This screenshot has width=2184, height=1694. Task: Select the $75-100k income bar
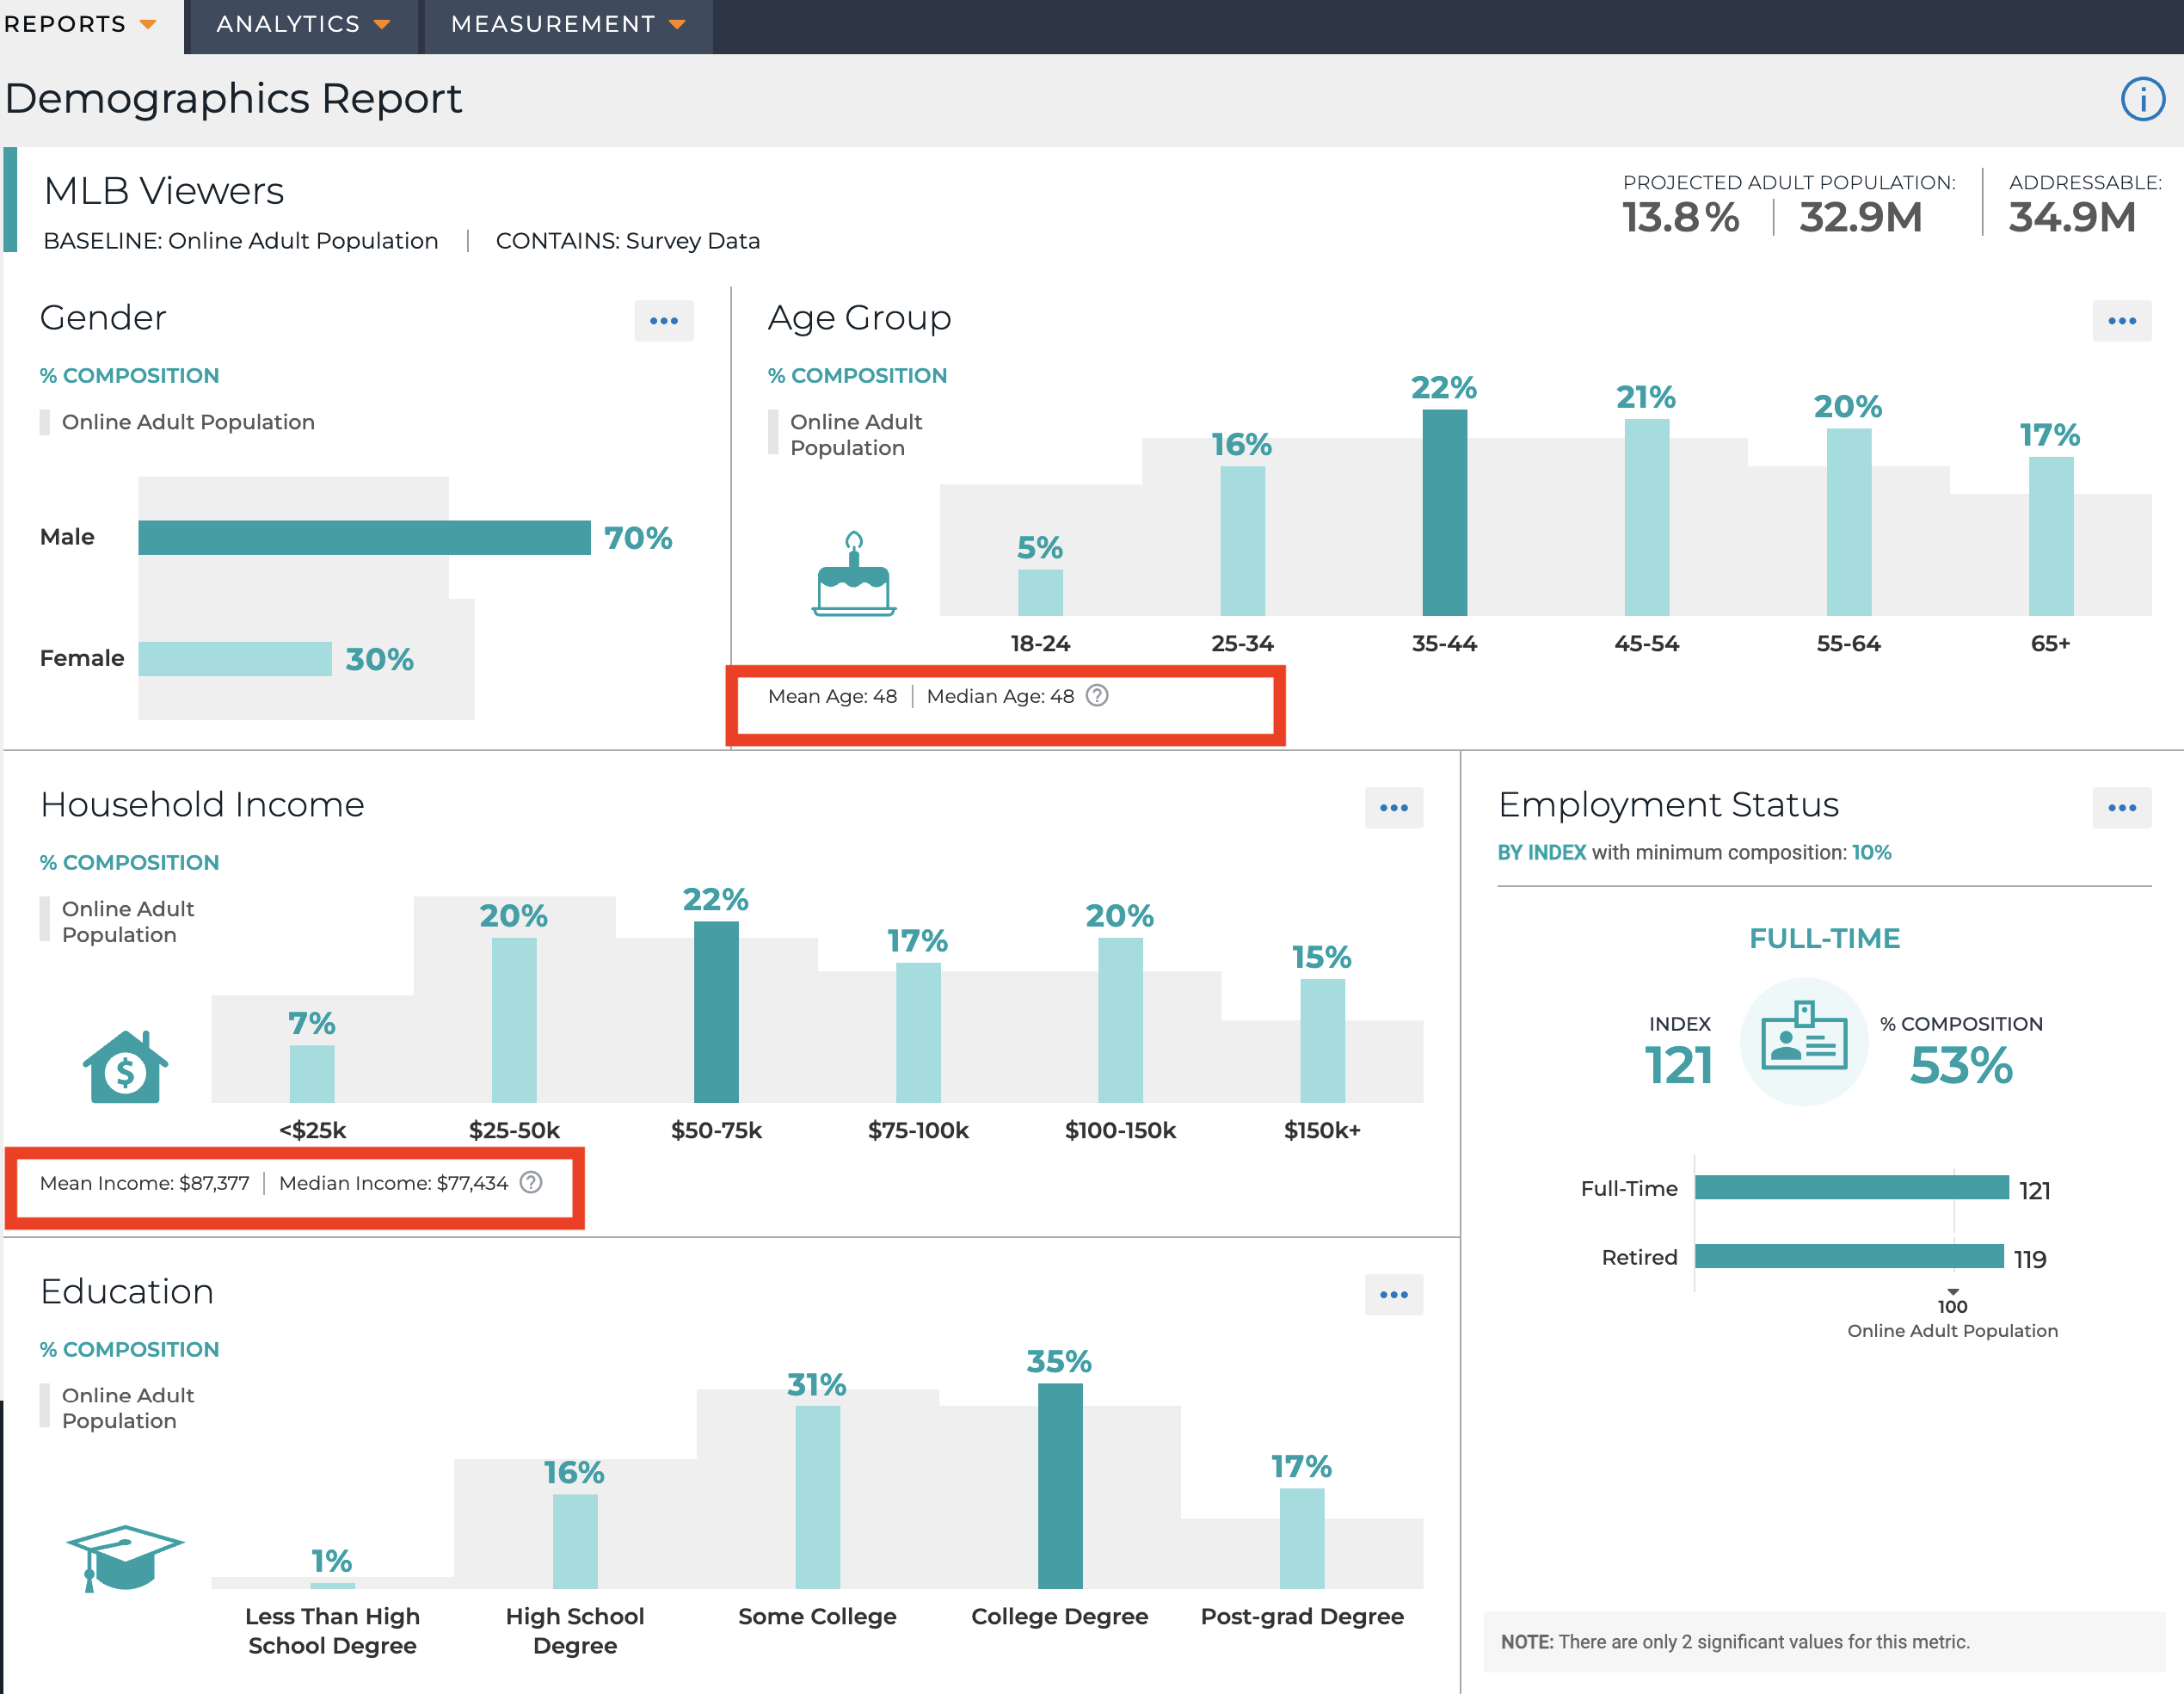pyautogui.click(x=918, y=1033)
